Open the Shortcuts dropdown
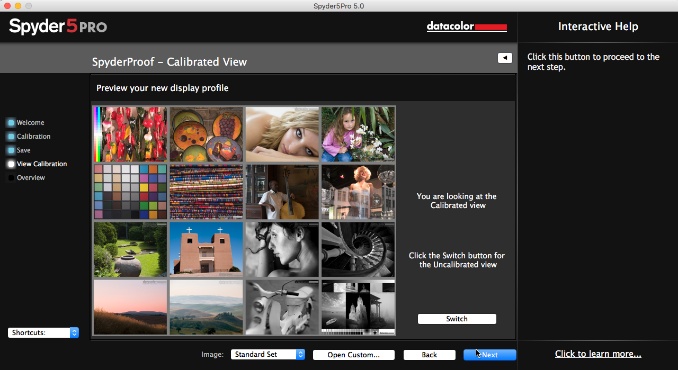Screen dimensions: 678x370 pyautogui.click(x=43, y=332)
